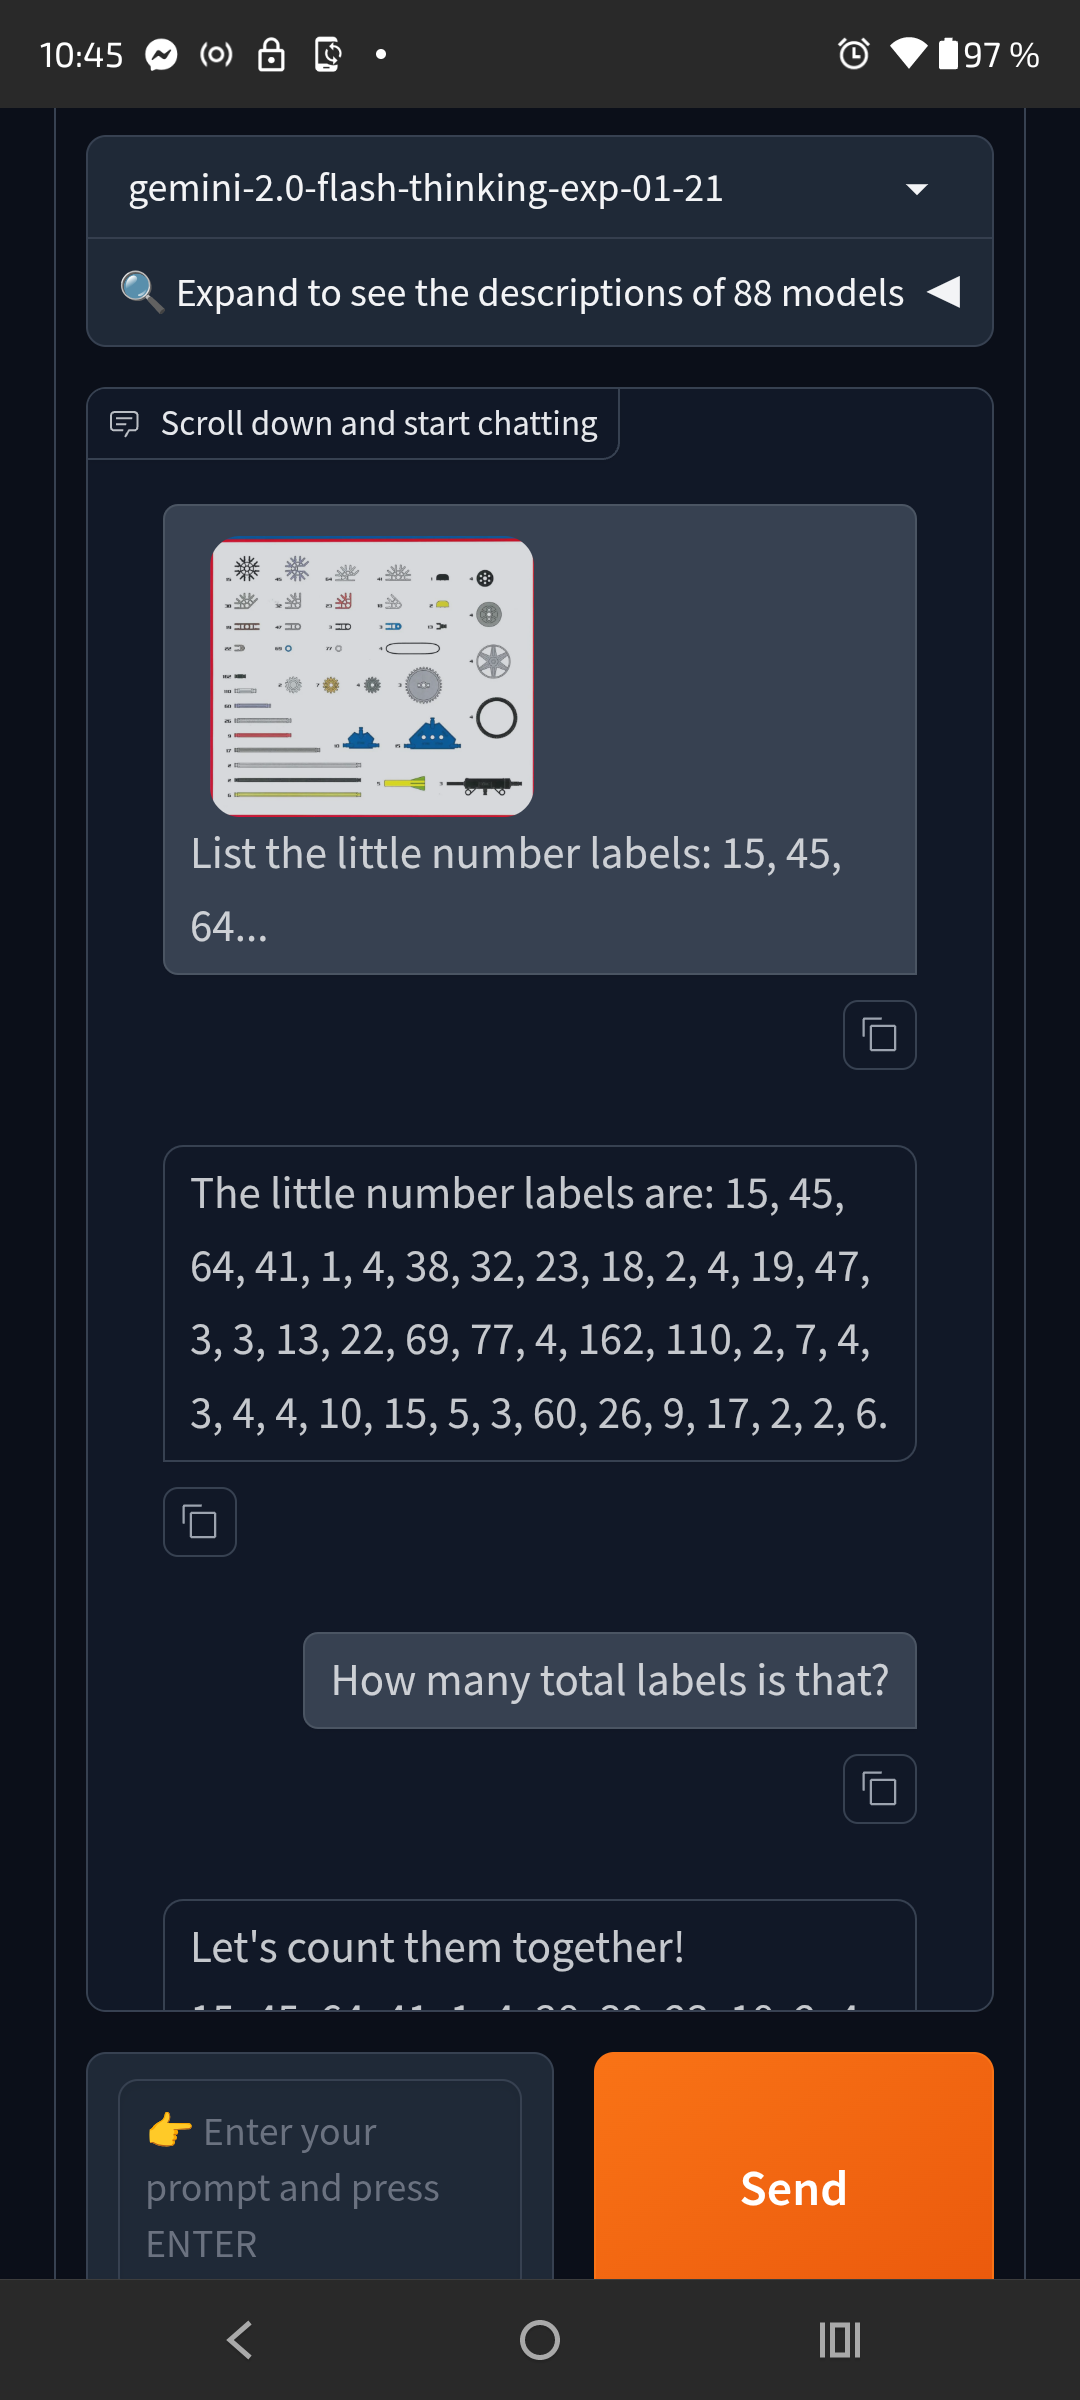Copy the 'How many total labels' message
Viewport: 1080px width, 2400px height.
point(879,1789)
